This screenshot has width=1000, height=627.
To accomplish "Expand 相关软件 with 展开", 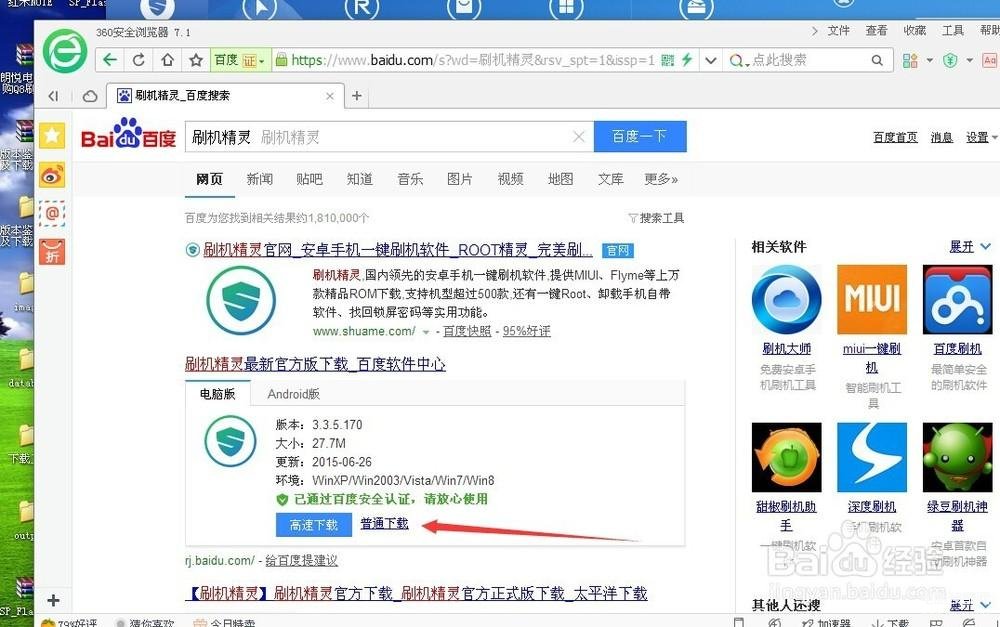I will [x=970, y=246].
